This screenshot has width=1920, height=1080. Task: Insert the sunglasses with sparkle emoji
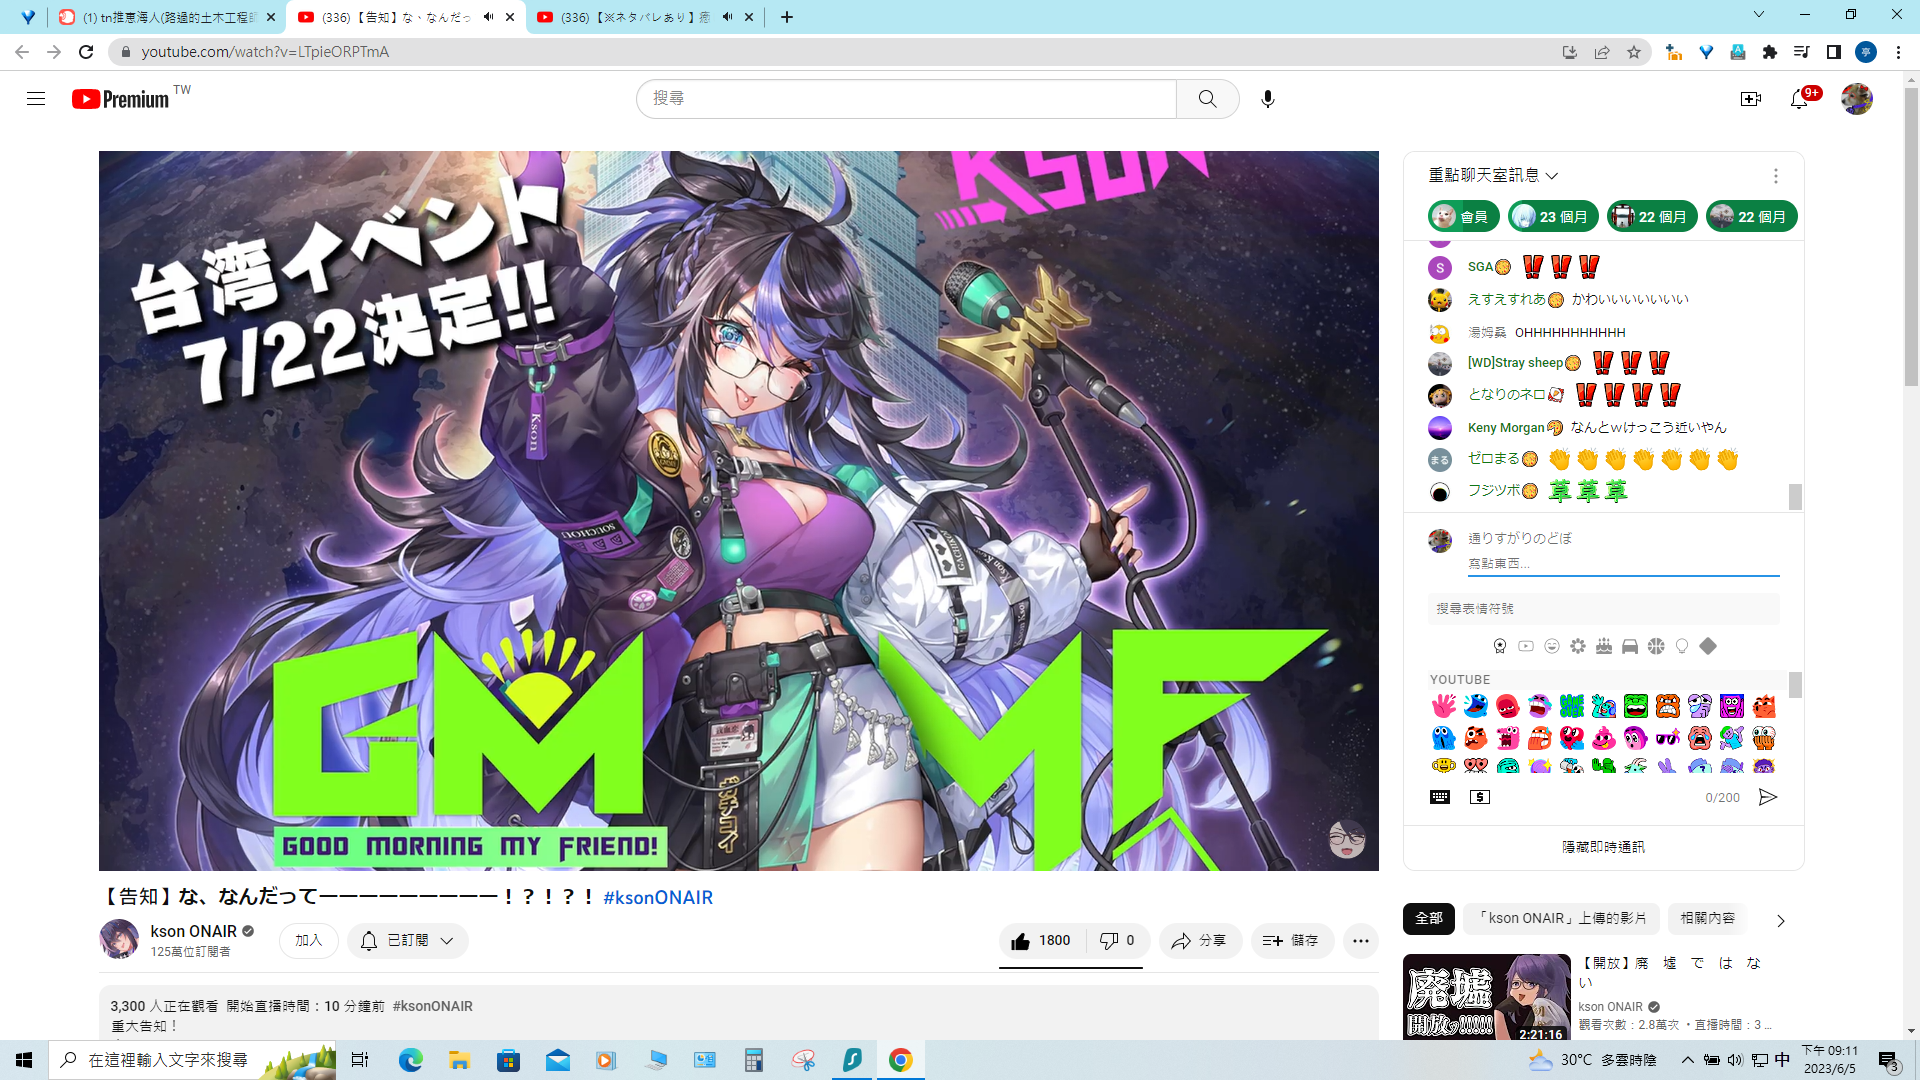[1668, 738]
